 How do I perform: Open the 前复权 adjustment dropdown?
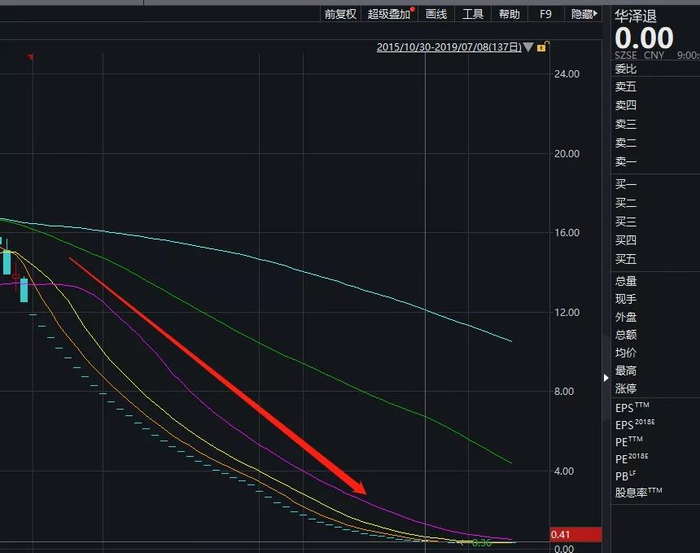pos(340,14)
